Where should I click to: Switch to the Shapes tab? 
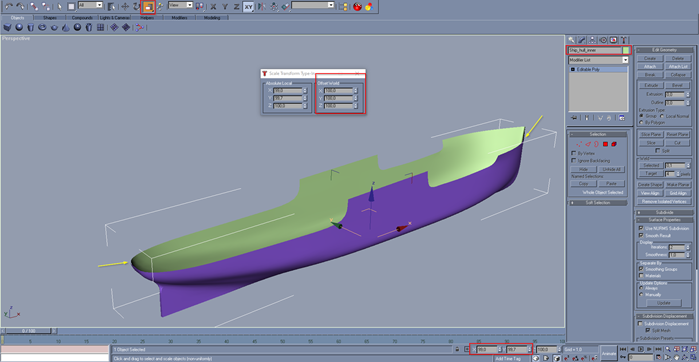click(49, 18)
